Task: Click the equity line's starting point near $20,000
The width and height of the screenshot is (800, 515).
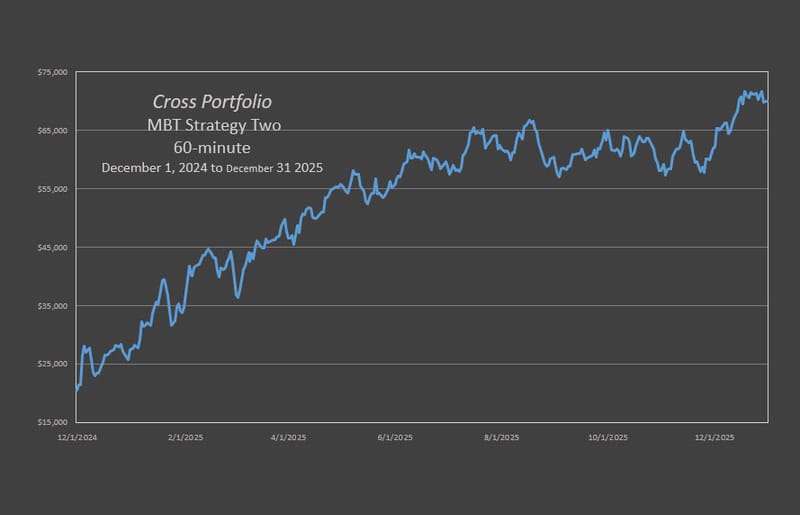Action: point(77,390)
